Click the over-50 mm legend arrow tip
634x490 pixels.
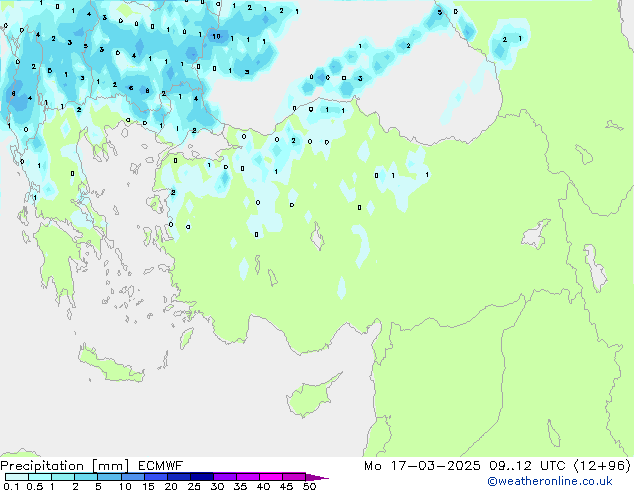[x=317, y=477]
